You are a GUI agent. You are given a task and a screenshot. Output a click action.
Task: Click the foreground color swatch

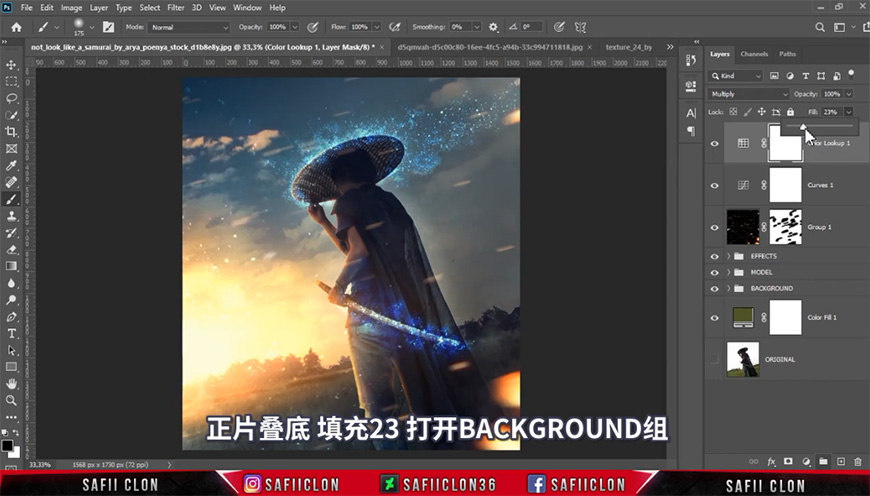(x=7, y=446)
